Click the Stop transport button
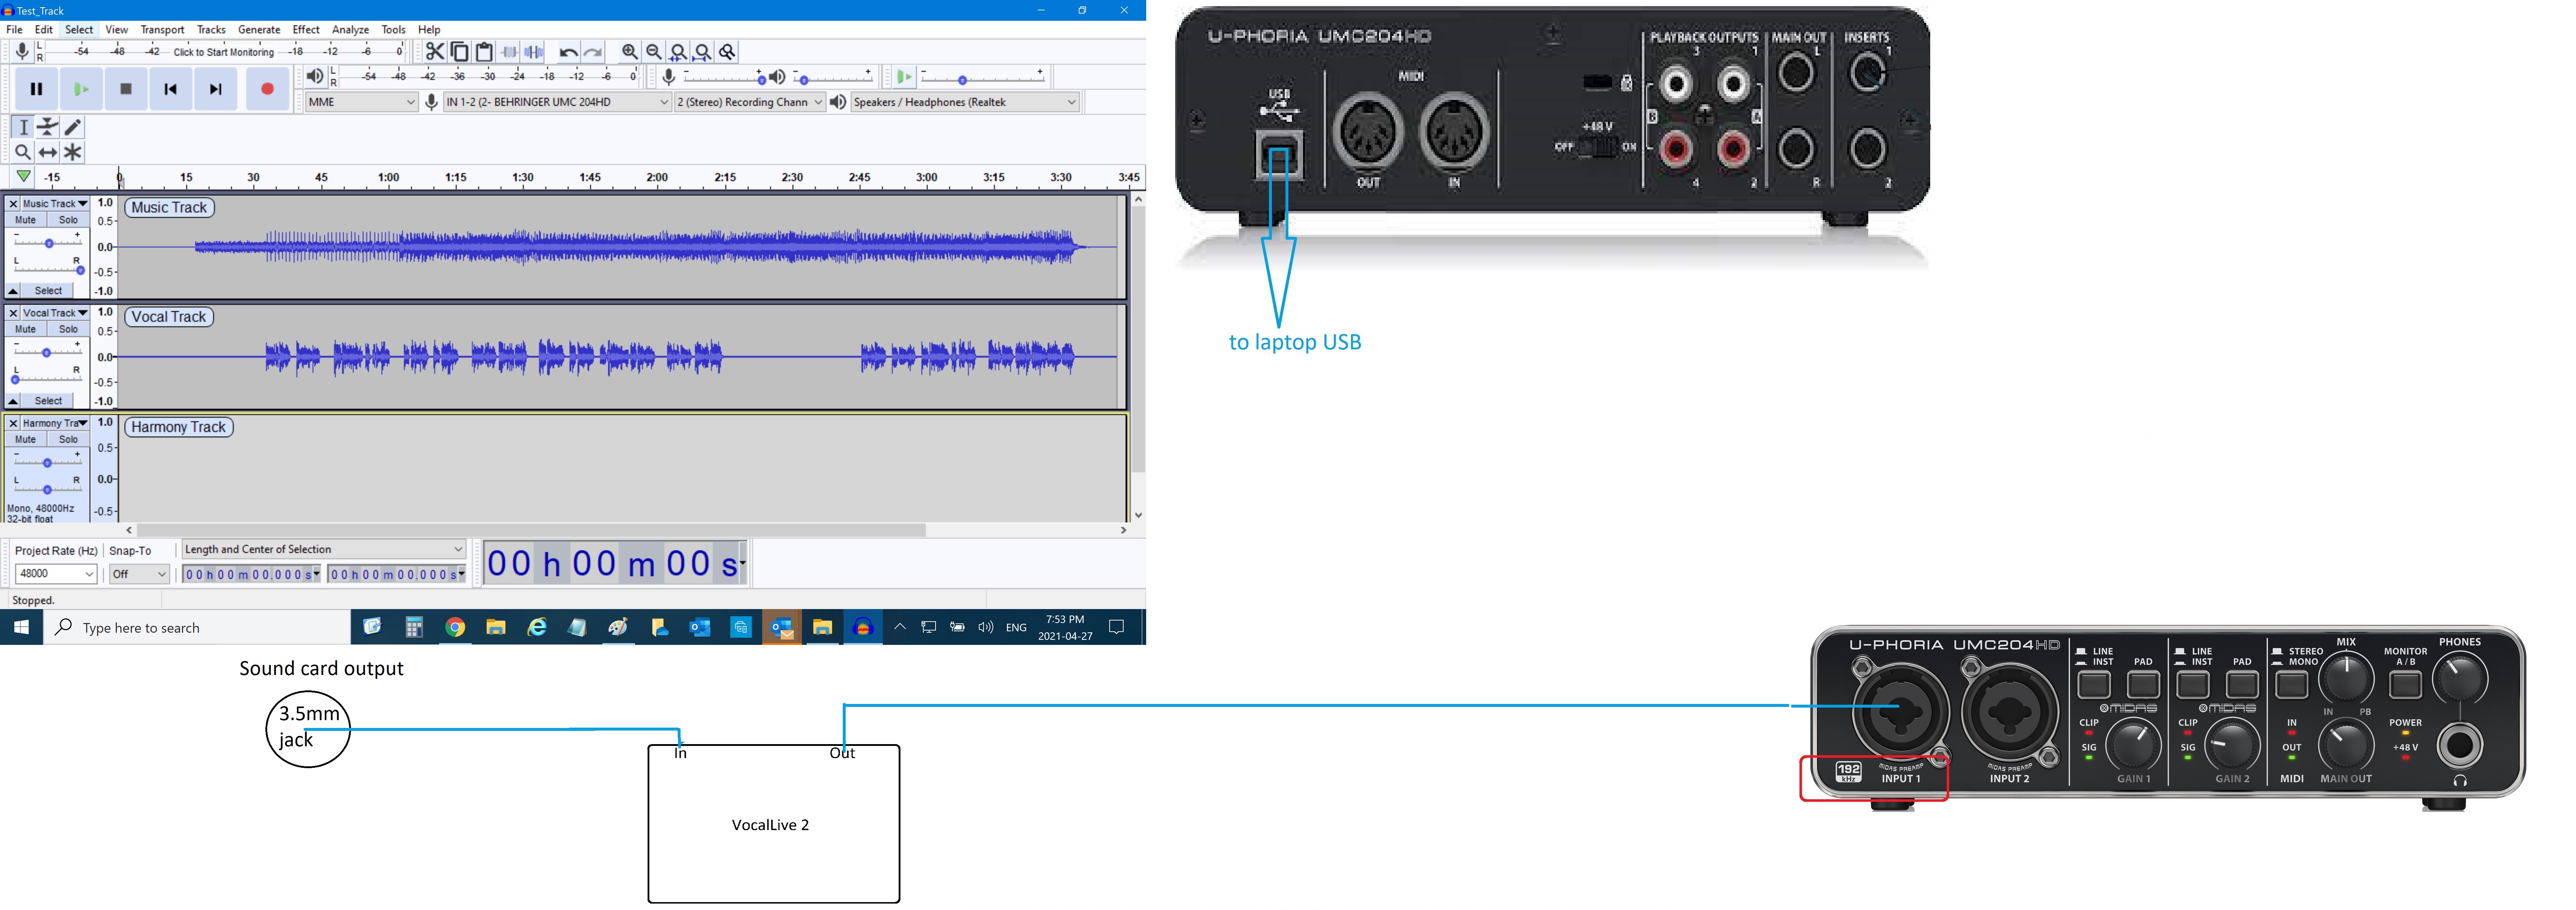2576x910 pixels. click(x=126, y=89)
